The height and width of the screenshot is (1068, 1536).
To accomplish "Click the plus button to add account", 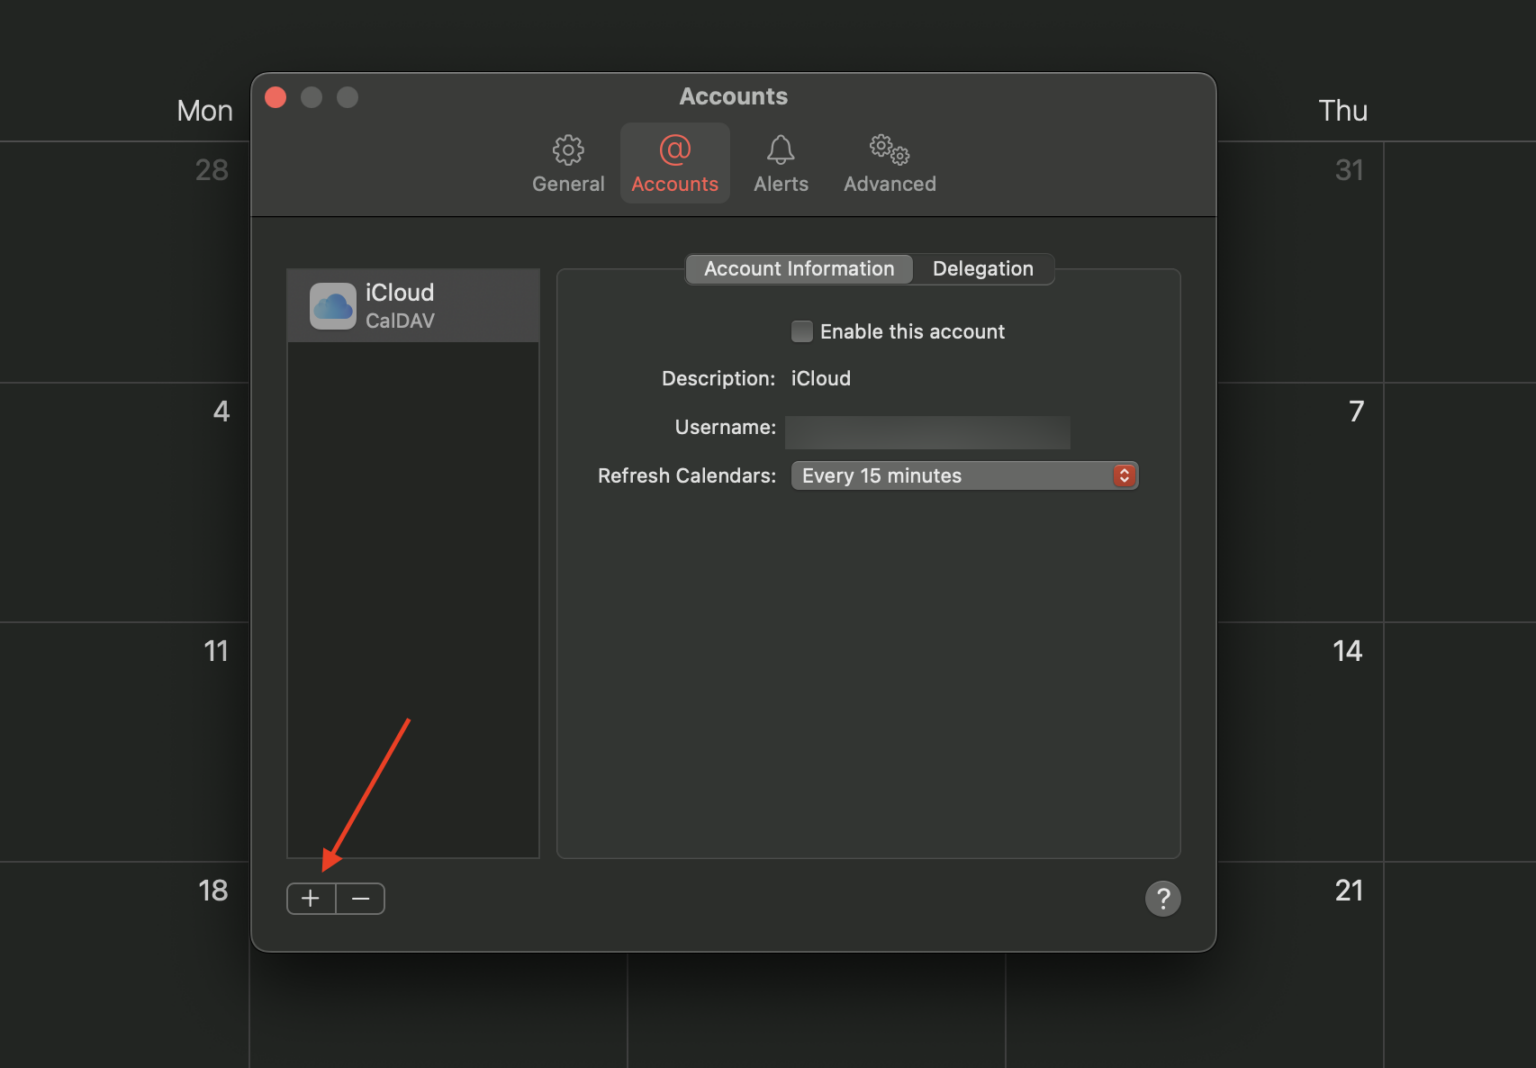I will coord(311,899).
